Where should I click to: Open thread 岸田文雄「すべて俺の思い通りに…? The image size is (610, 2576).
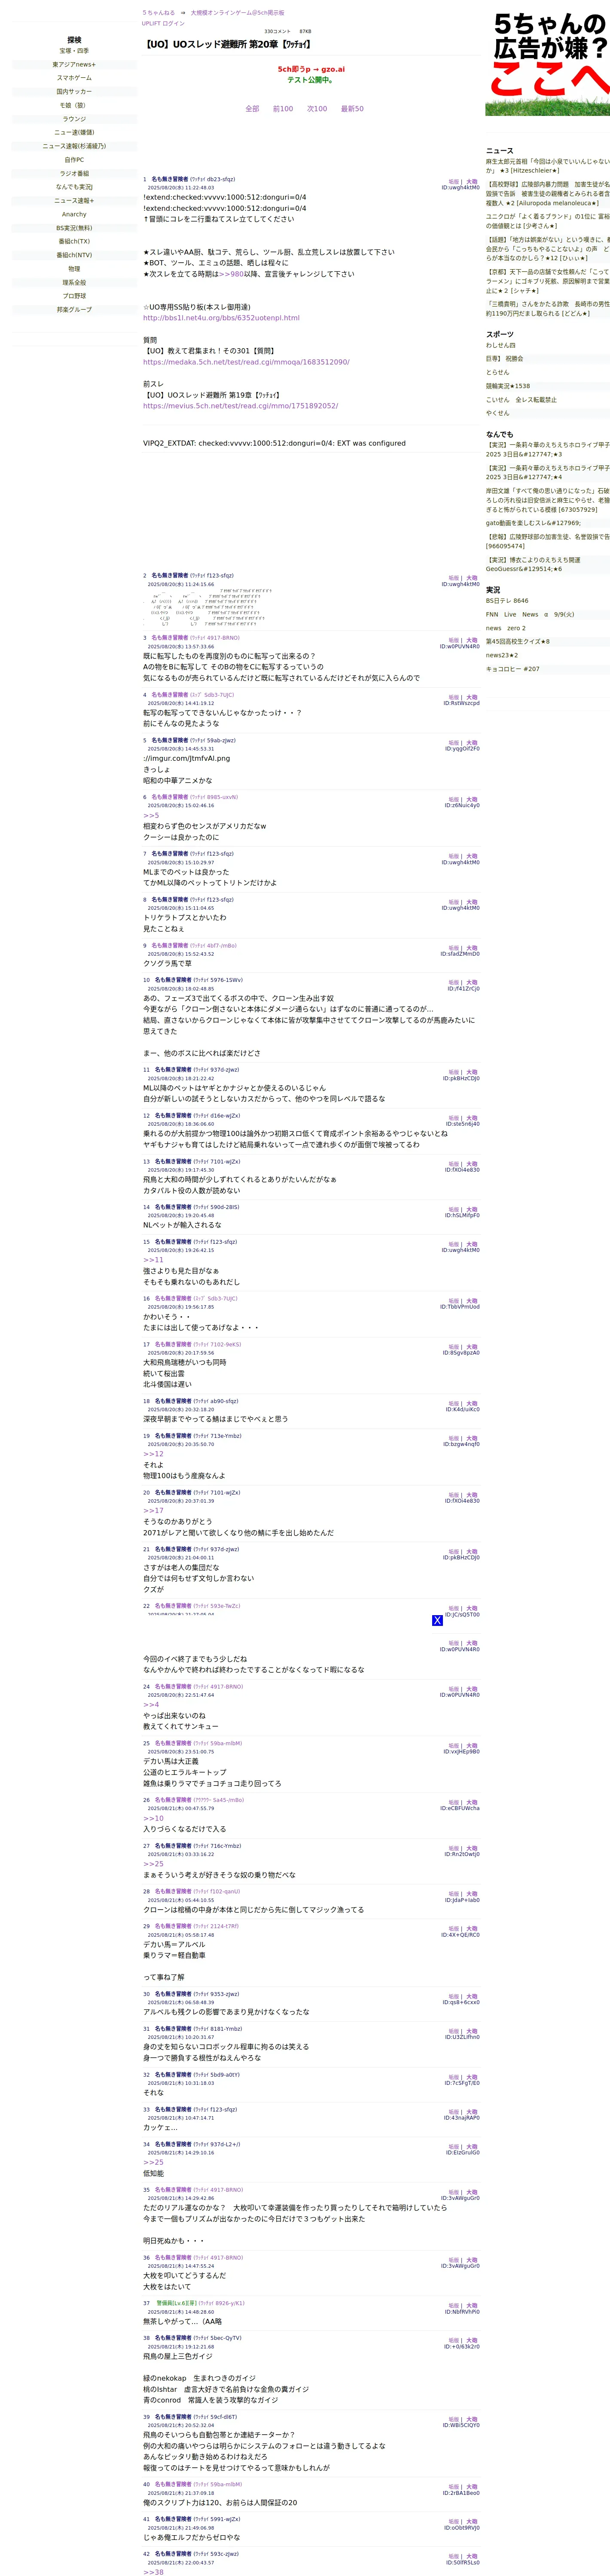548,500
